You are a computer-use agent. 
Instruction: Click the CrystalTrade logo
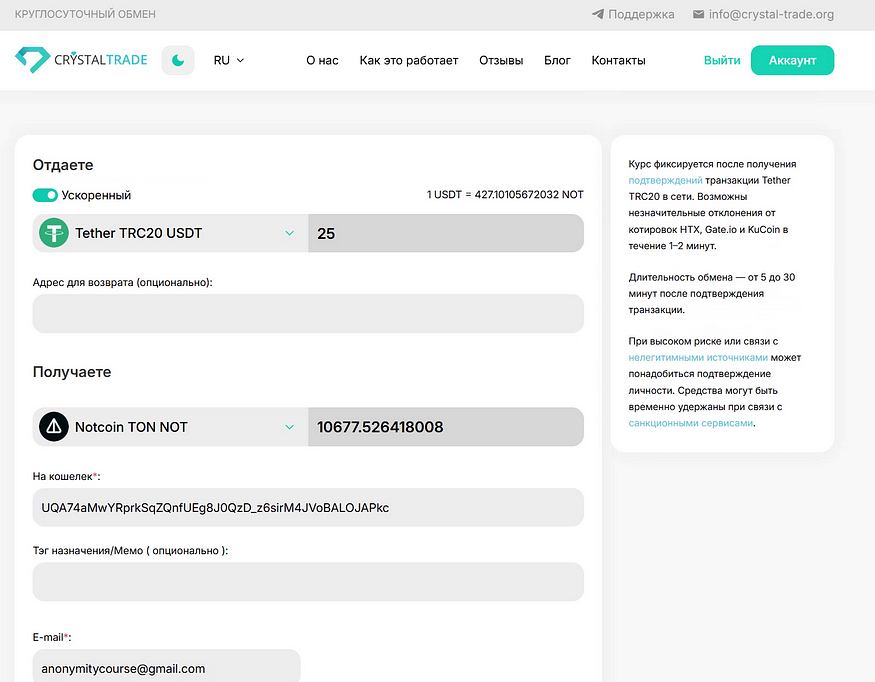(x=81, y=60)
